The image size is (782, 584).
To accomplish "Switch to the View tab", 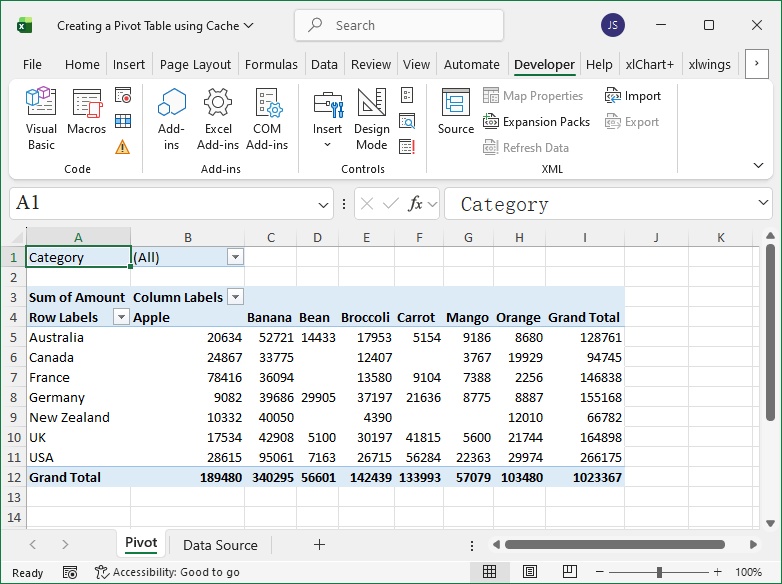I will [416, 64].
